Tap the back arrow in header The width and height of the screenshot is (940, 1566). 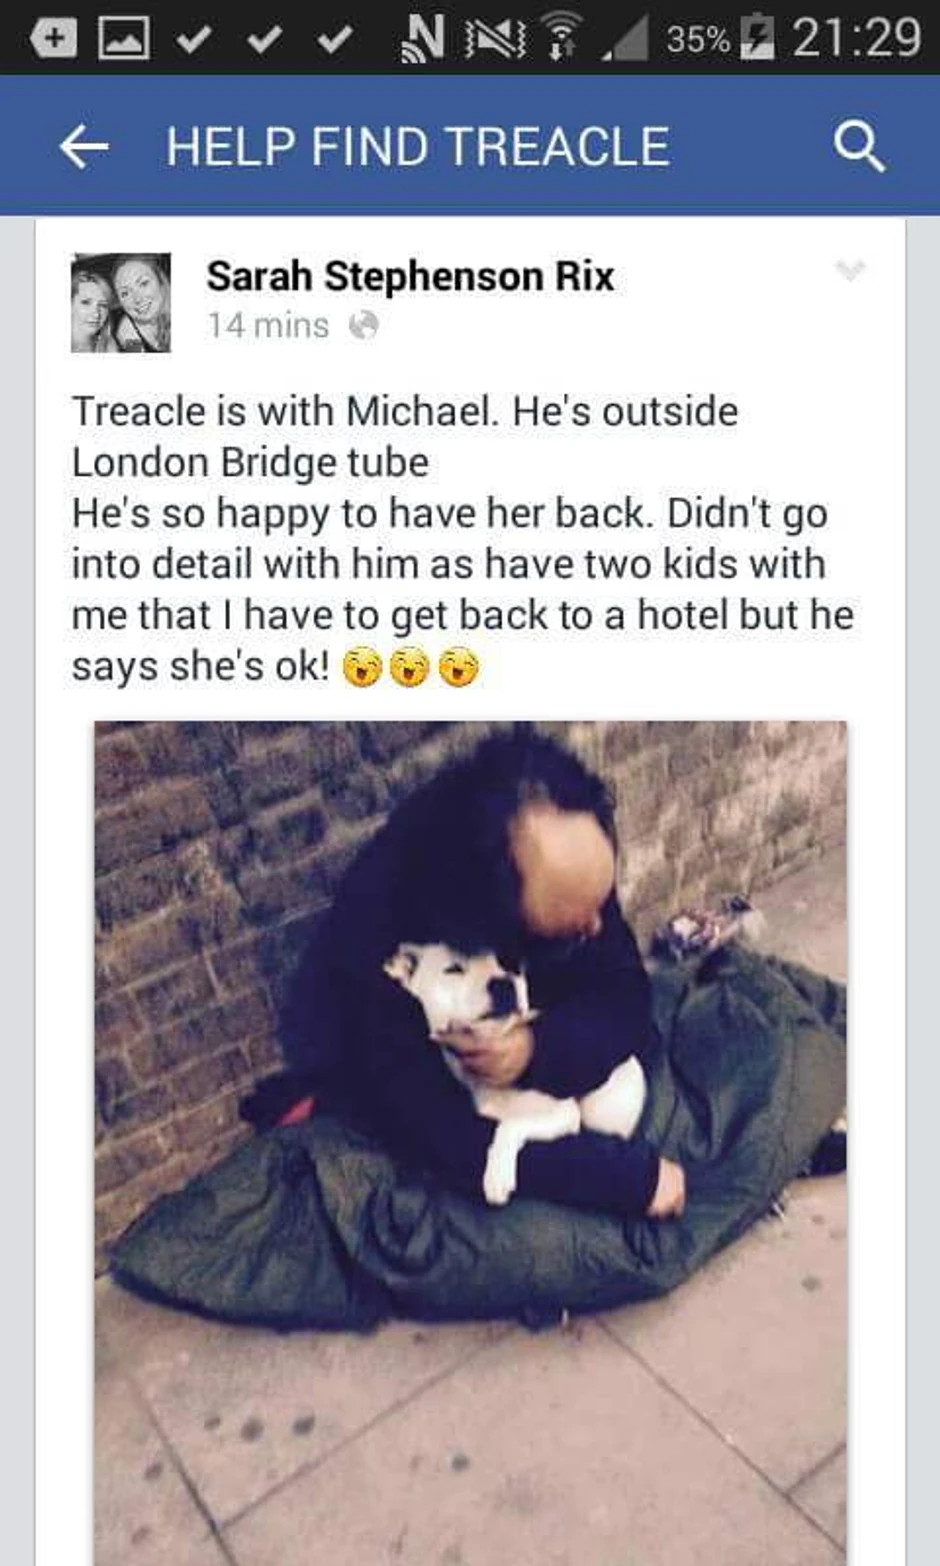[84, 146]
